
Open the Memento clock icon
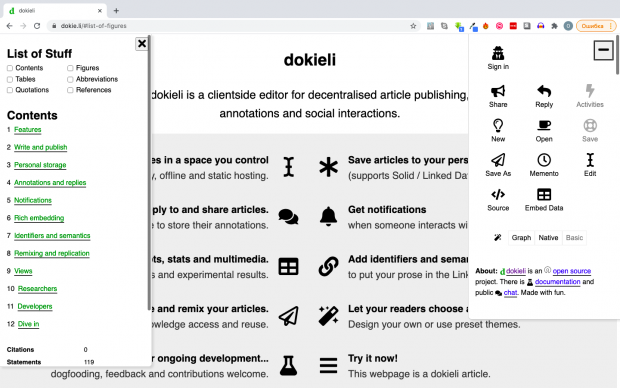(x=544, y=160)
